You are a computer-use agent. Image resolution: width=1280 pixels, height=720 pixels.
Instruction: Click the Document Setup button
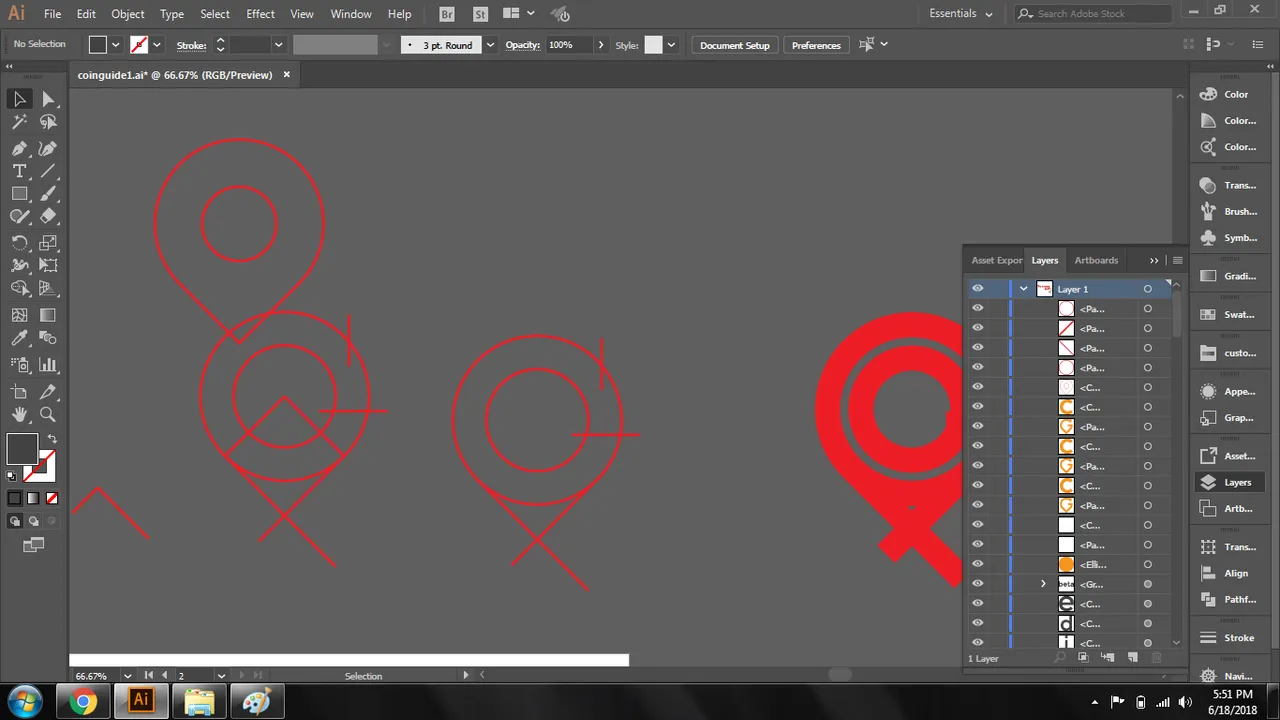[x=735, y=45]
